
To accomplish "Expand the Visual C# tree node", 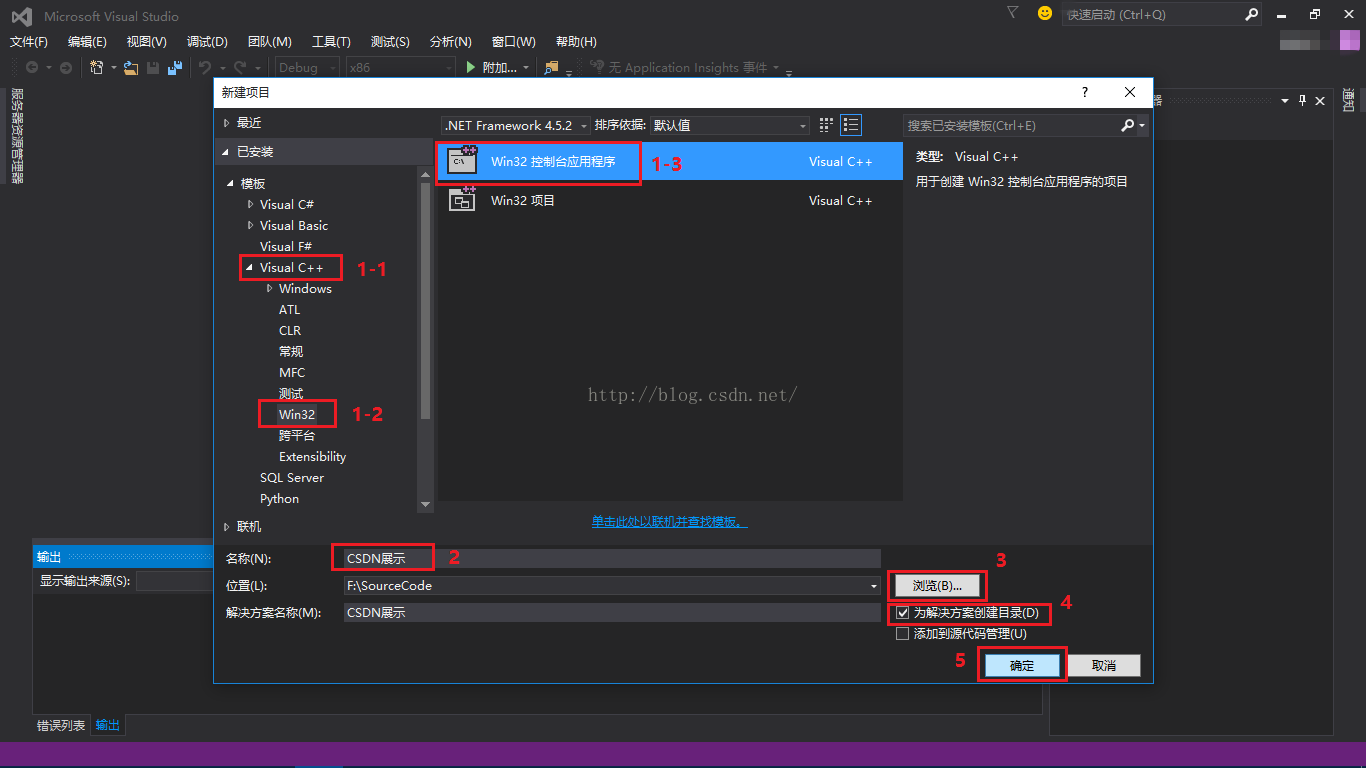I will point(251,204).
